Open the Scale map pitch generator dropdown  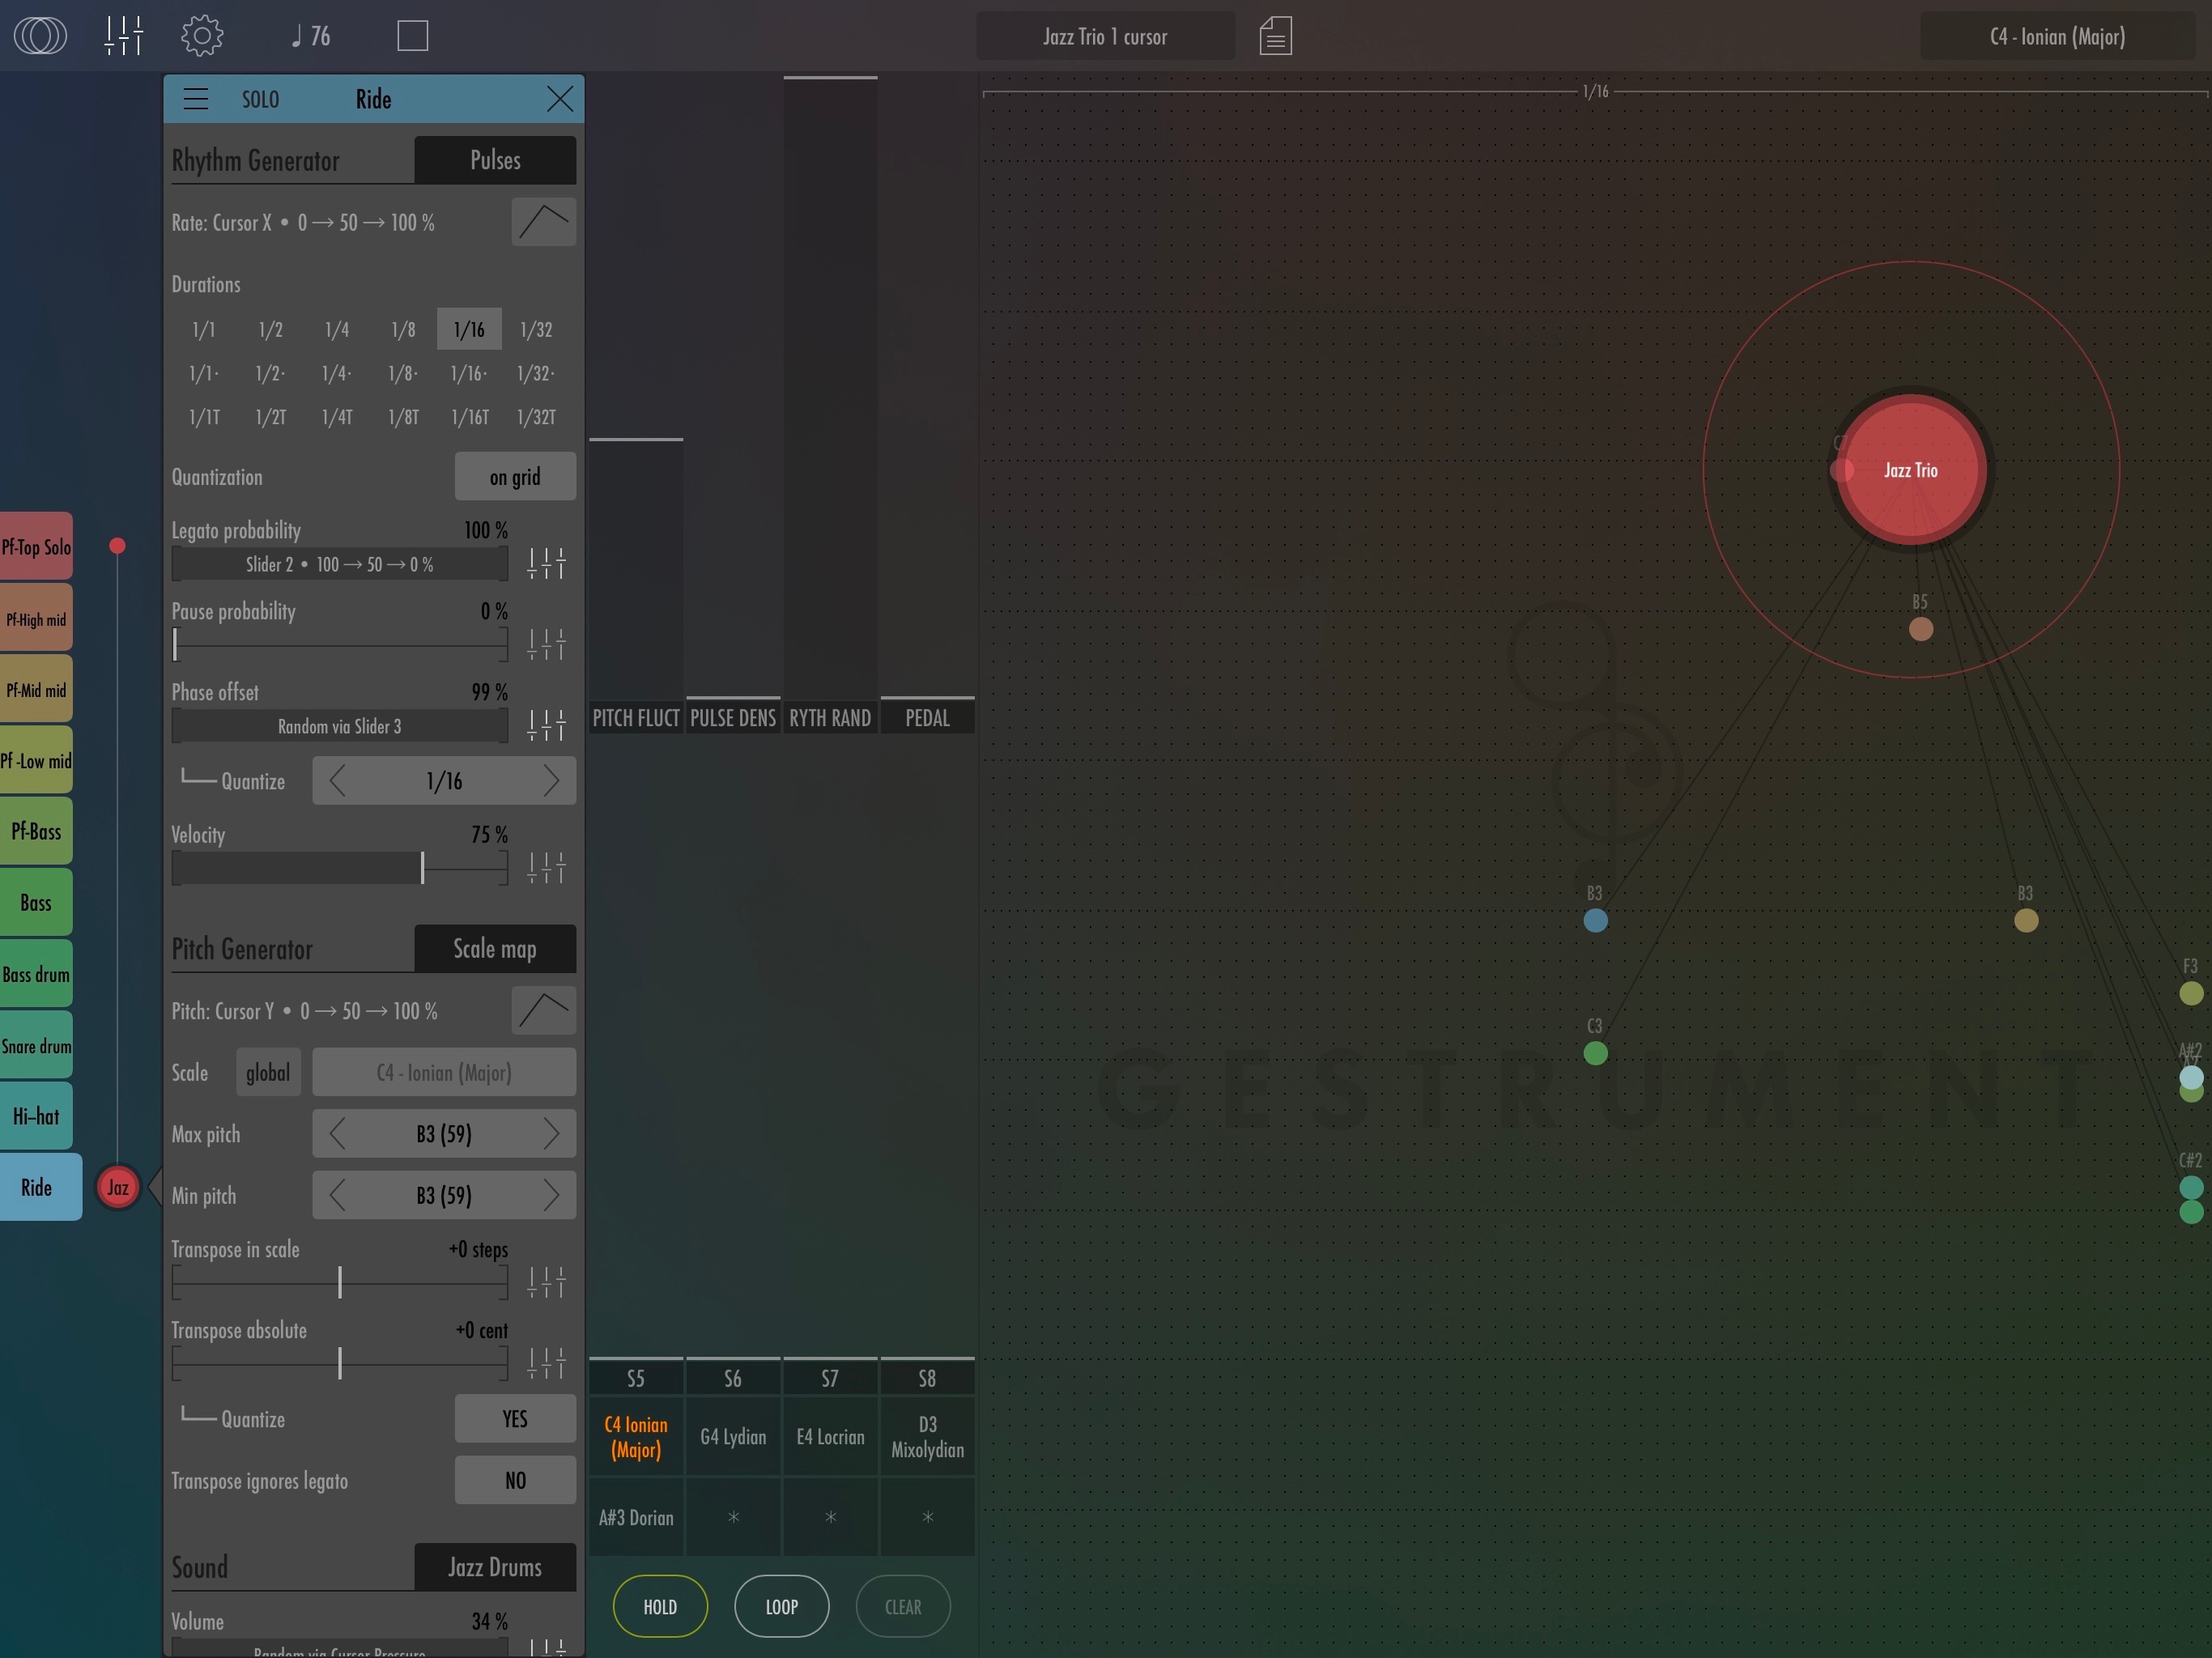click(495, 949)
